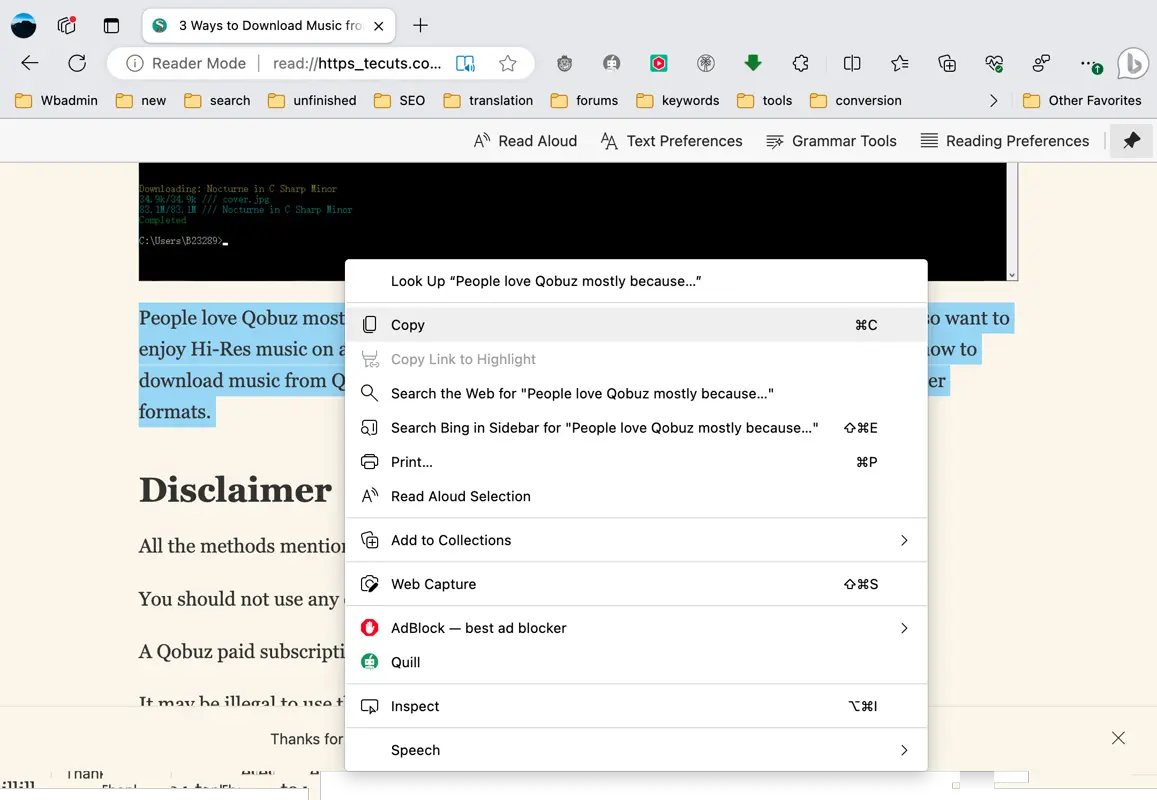Click the profile avatar icon

click(24, 26)
